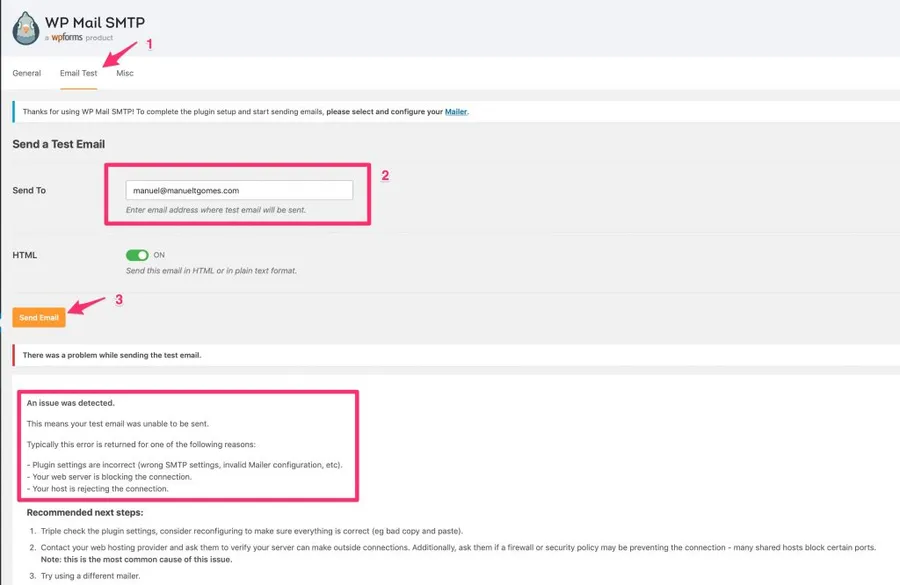The image size is (900, 585).
Task: Focus the Send To email address field
Action: pos(239,190)
